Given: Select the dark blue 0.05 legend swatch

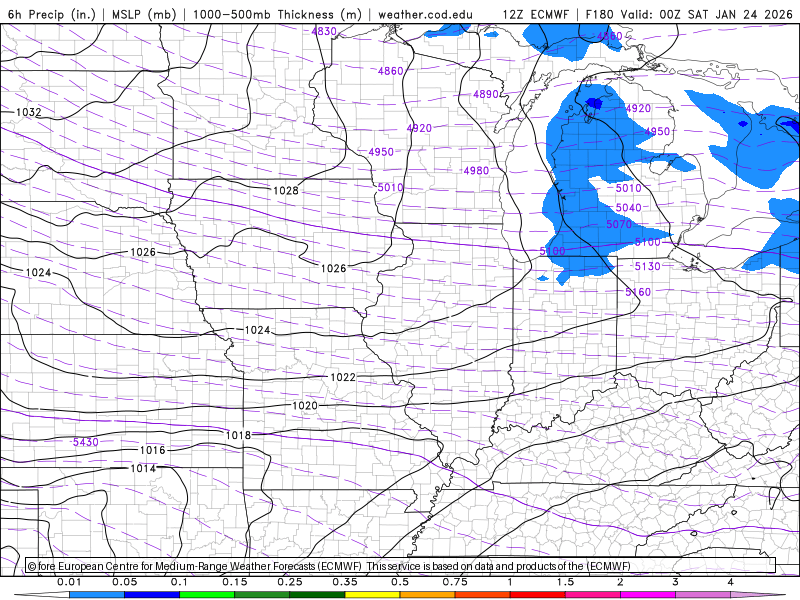Looking at the screenshot, I should pos(152,595).
